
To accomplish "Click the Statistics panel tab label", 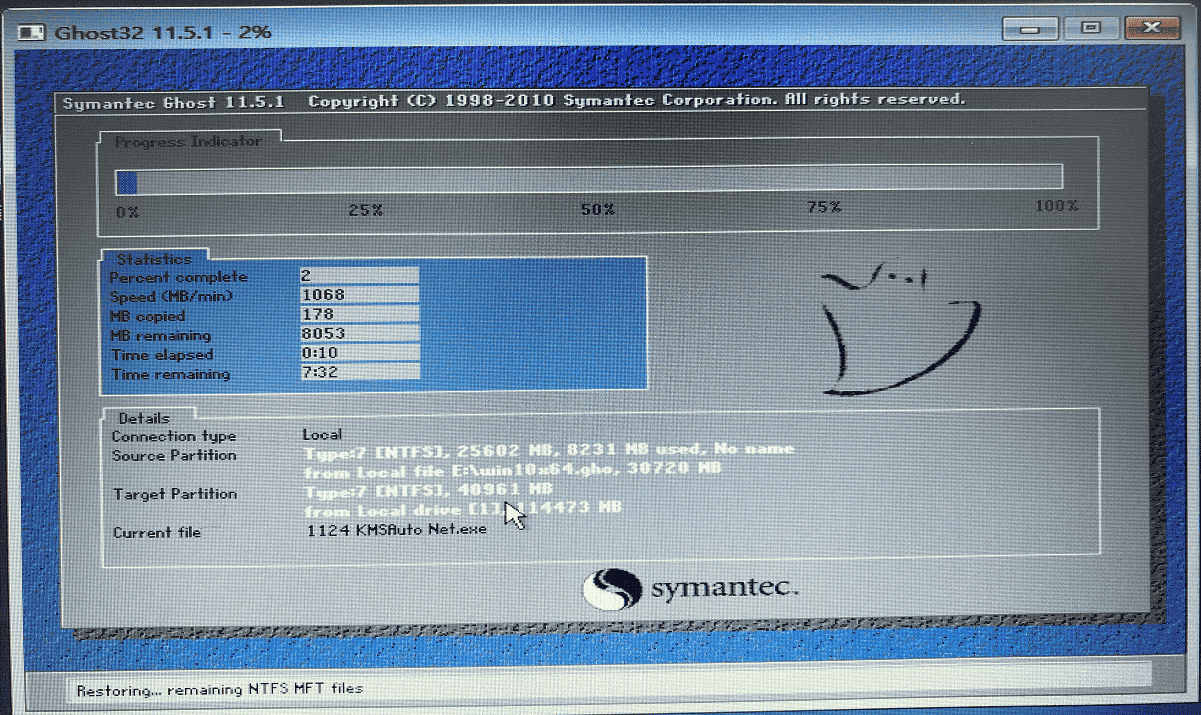I will coord(153,260).
